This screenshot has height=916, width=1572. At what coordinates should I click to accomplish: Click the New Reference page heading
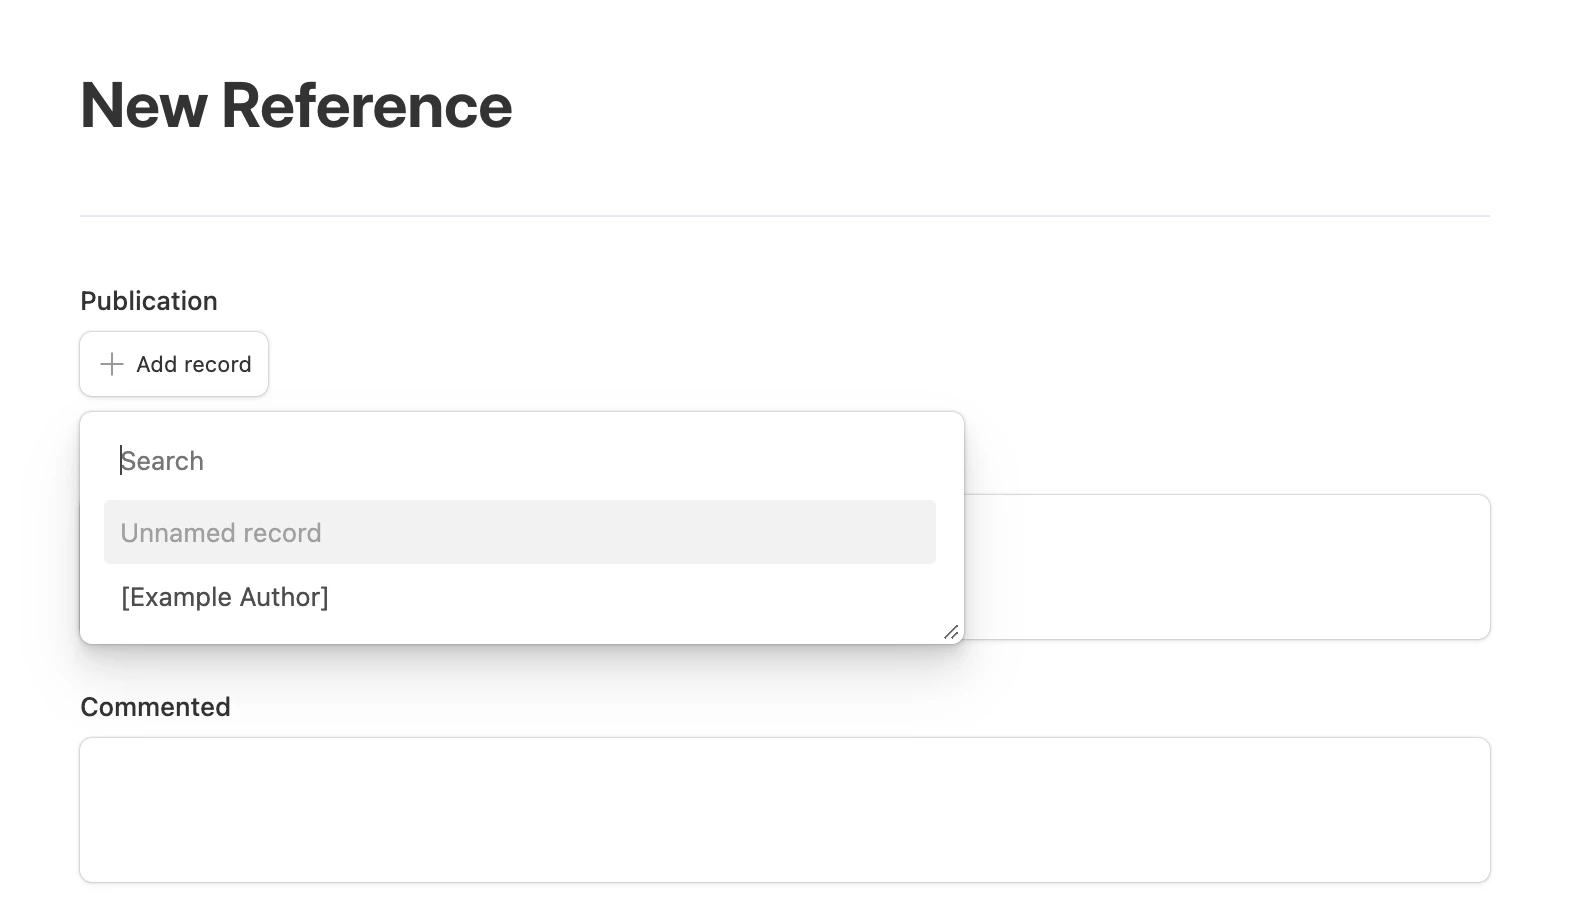pos(296,106)
